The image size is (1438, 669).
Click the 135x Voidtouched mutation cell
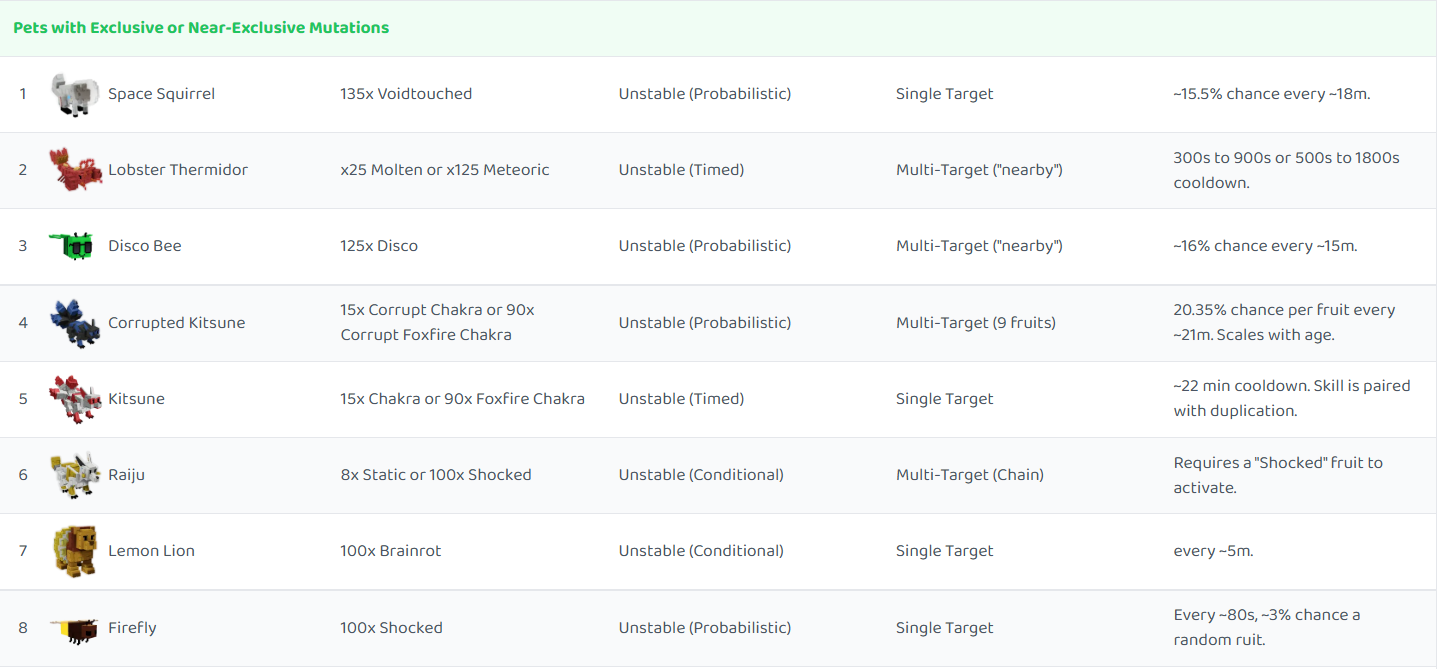(406, 94)
